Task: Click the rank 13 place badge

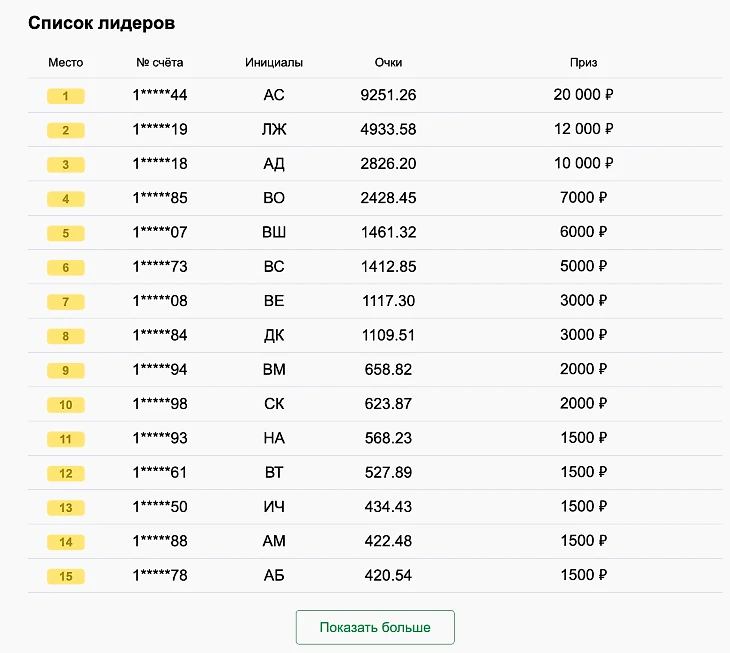Action: [66, 508]
